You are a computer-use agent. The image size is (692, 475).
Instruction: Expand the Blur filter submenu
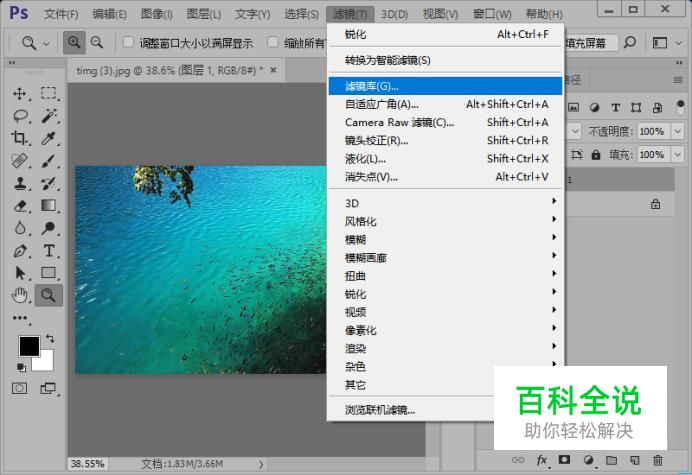point(445,239)
